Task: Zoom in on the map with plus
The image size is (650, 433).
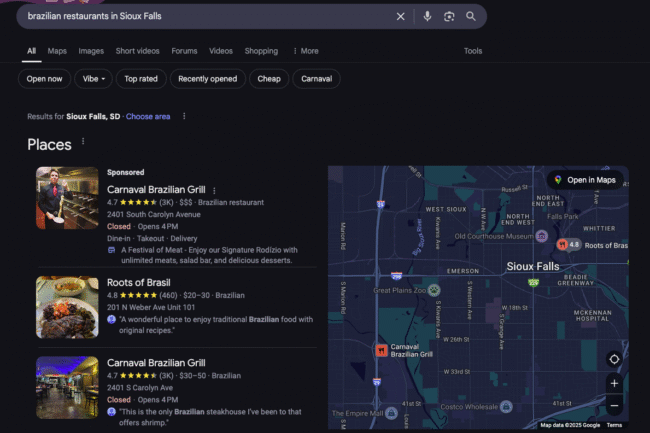Action: click(614, 383)
